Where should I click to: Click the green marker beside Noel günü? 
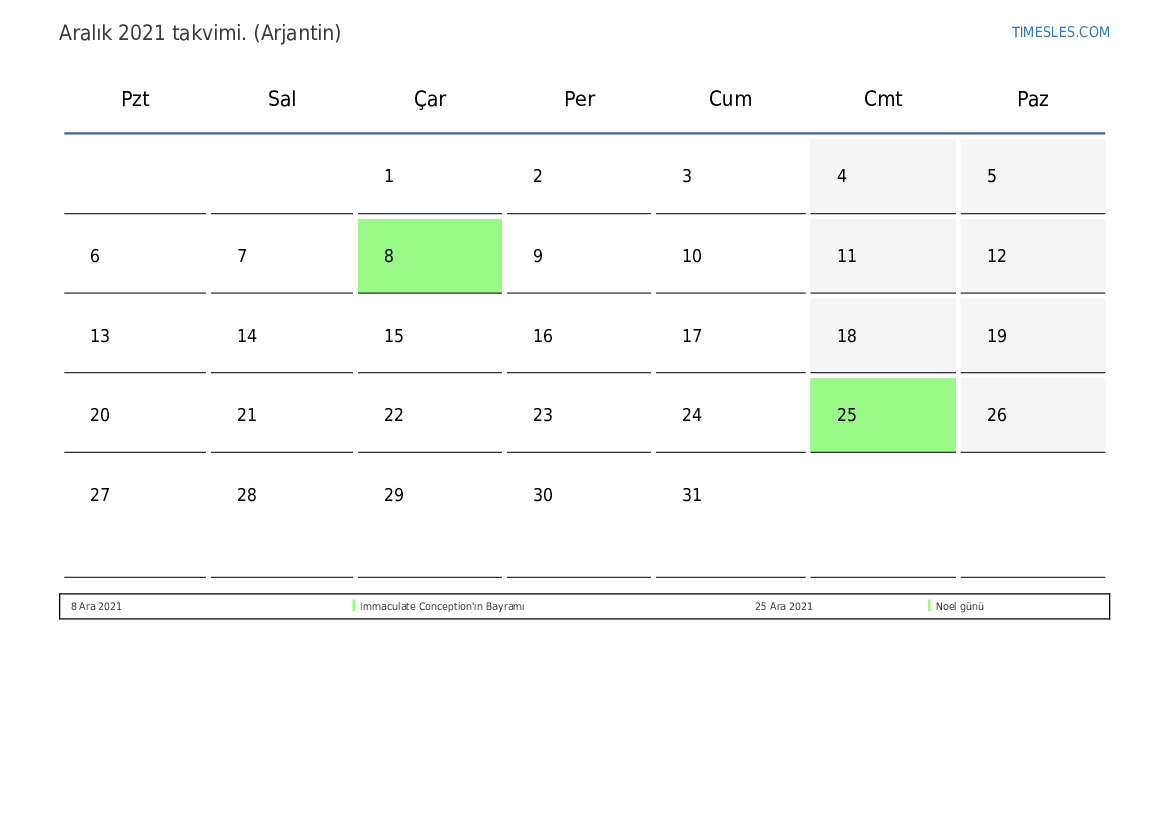[929, 606]
